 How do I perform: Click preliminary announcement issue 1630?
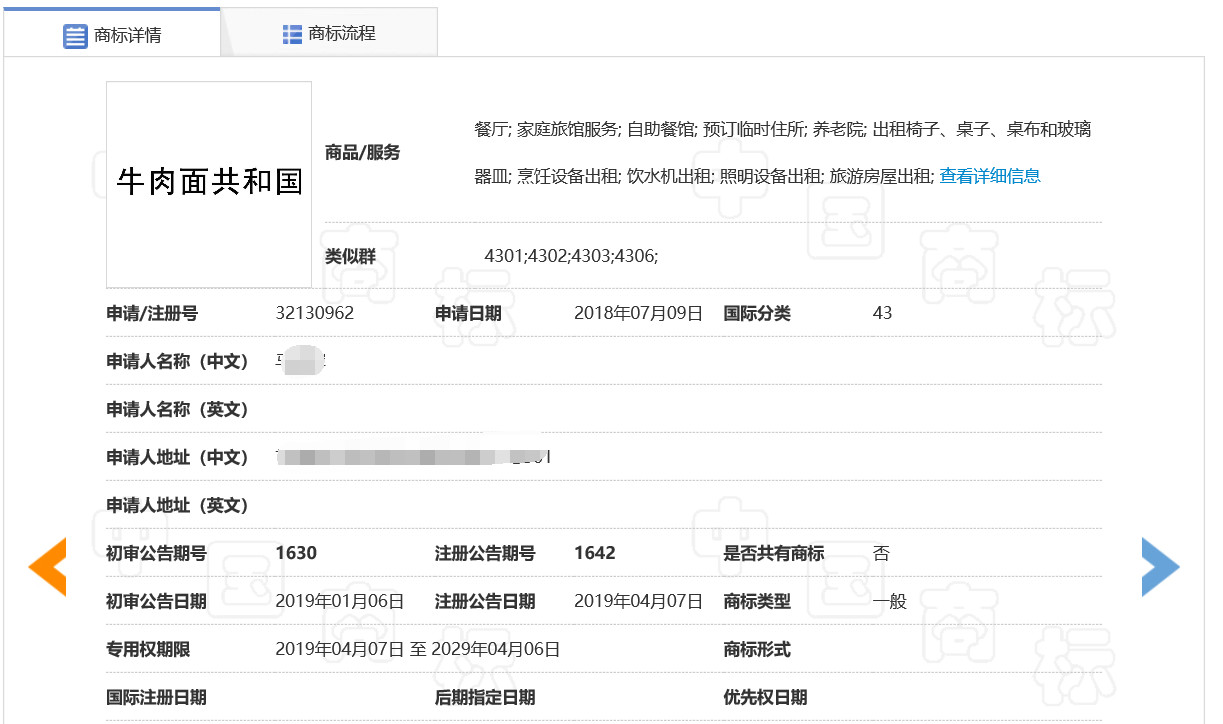tap(296, 553)
